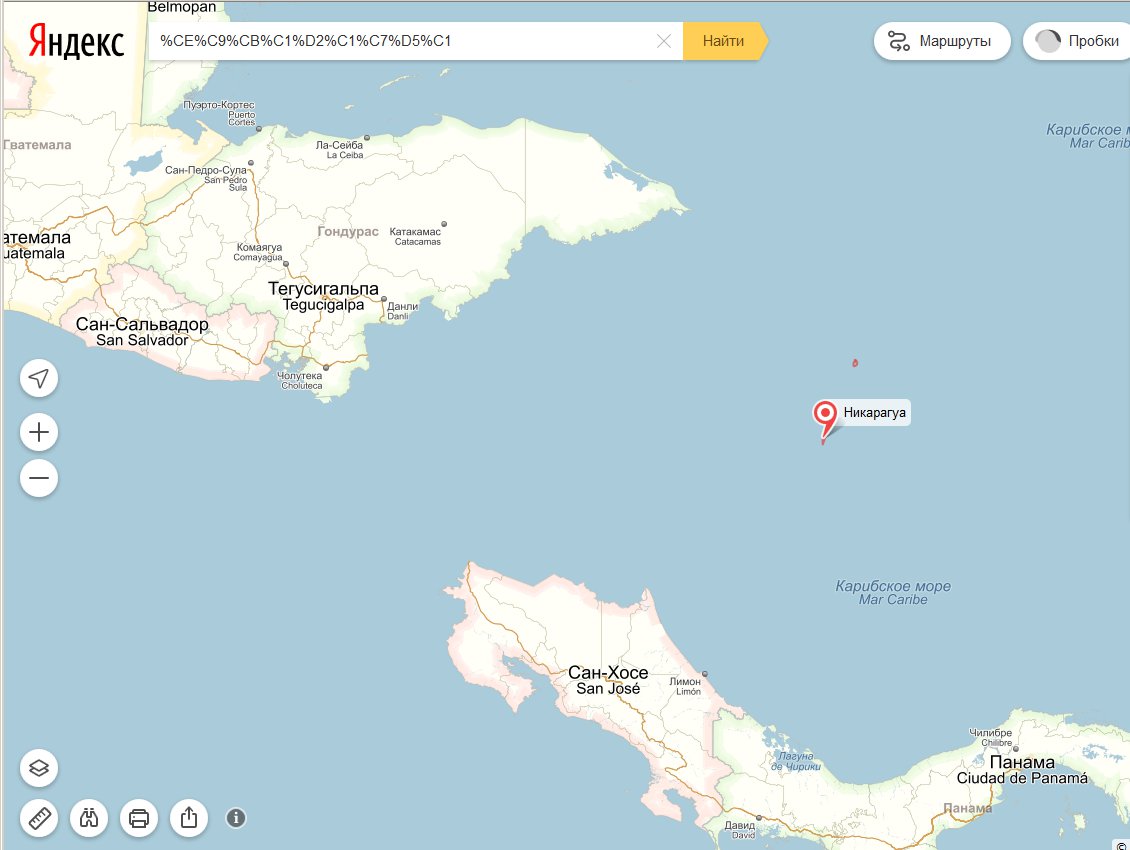Print the map with printer icon
Image resolution: width=1130 pixels, height=850 pixels.
coord(139,818)
